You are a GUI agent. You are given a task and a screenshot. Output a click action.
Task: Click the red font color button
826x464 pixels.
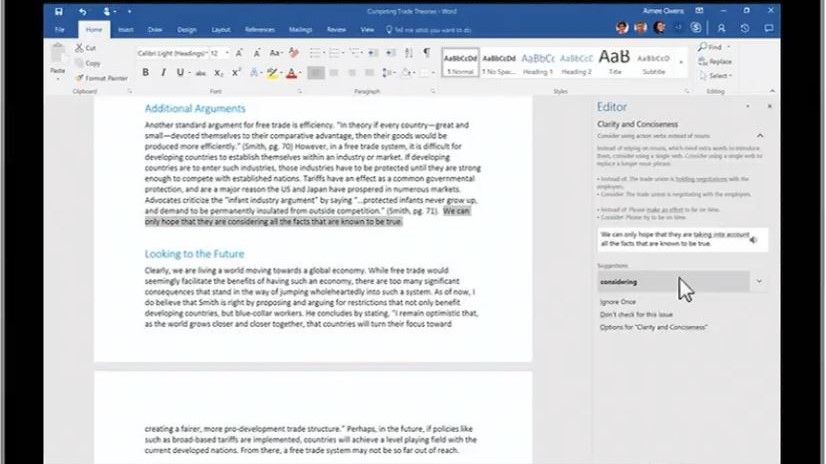point(291,73)
